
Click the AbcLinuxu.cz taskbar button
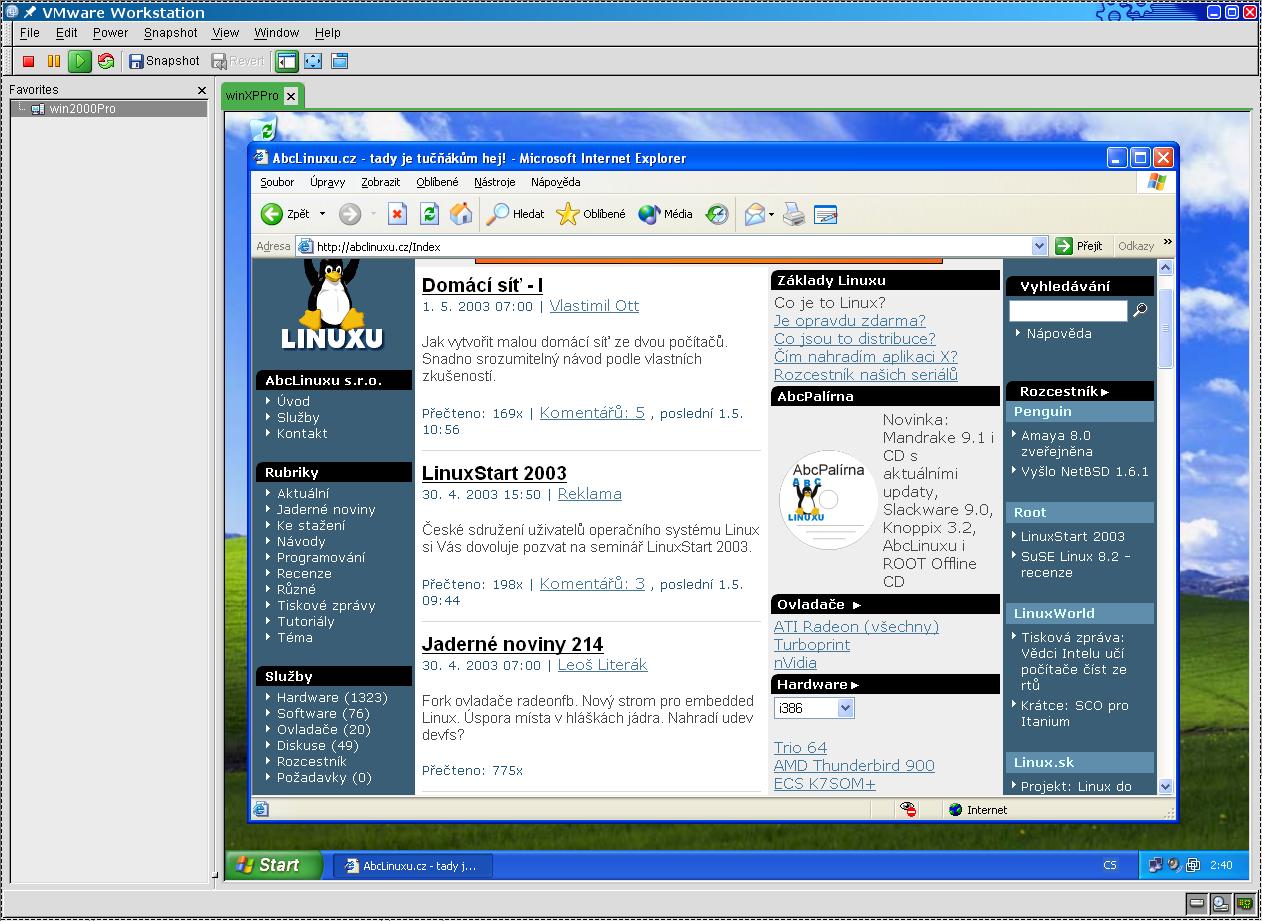pos(412,866)
